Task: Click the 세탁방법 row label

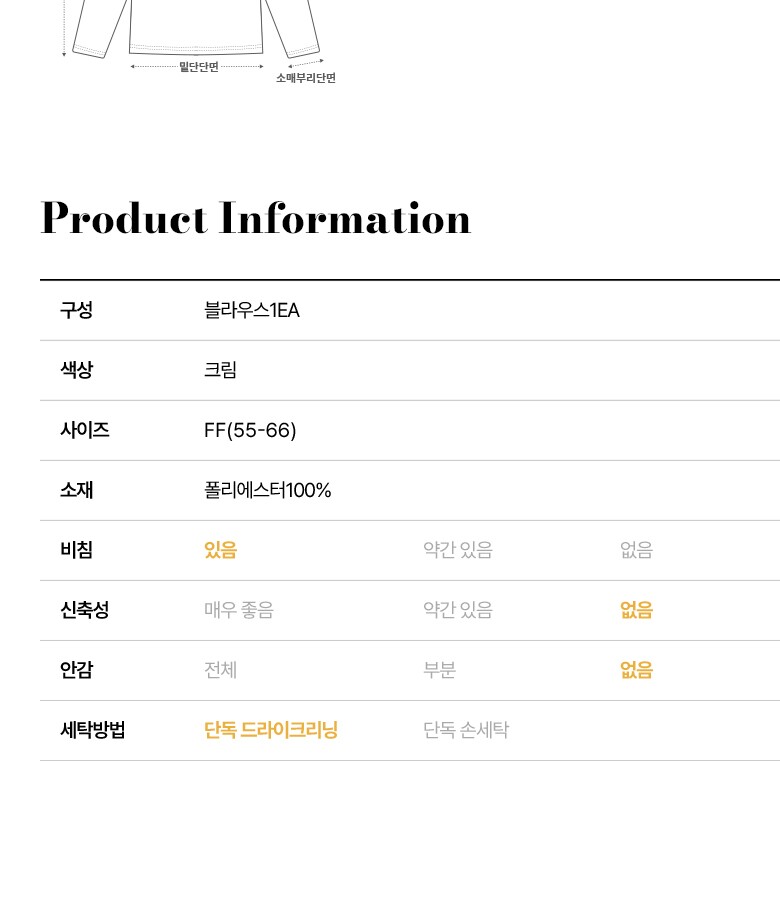Action: coord(92,730)
